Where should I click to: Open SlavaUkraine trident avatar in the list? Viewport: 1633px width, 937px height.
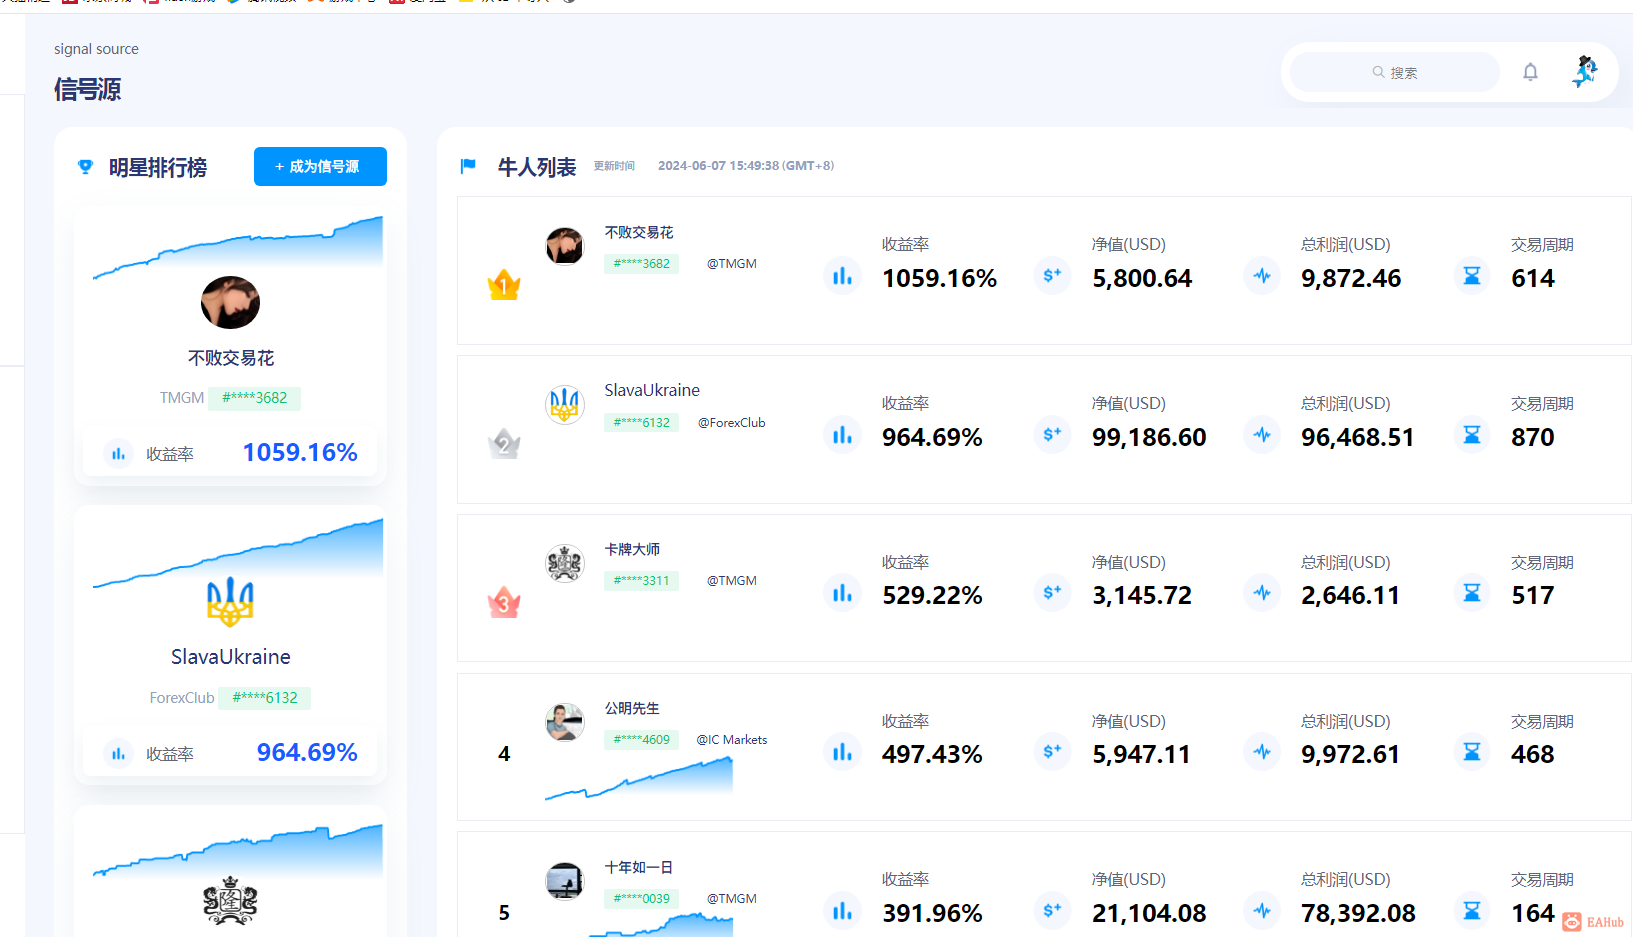tap(565, 405)
